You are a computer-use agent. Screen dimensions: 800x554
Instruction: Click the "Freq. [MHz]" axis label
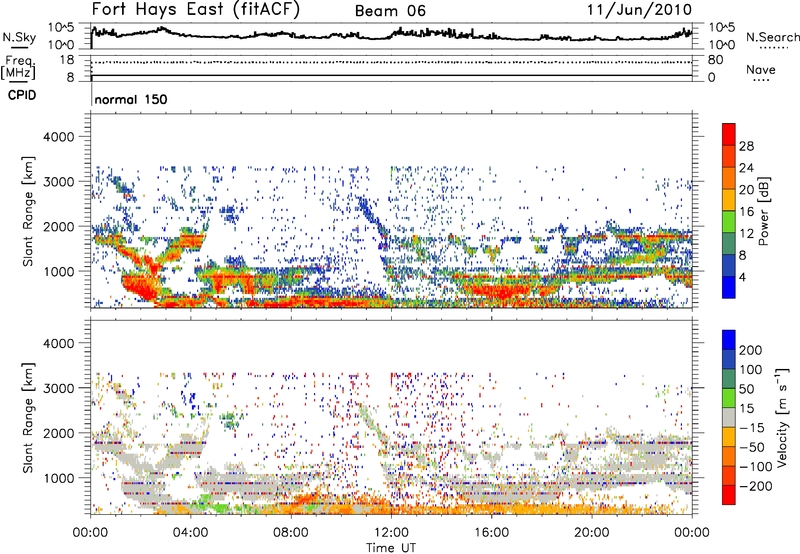click(x=18, y=67)
